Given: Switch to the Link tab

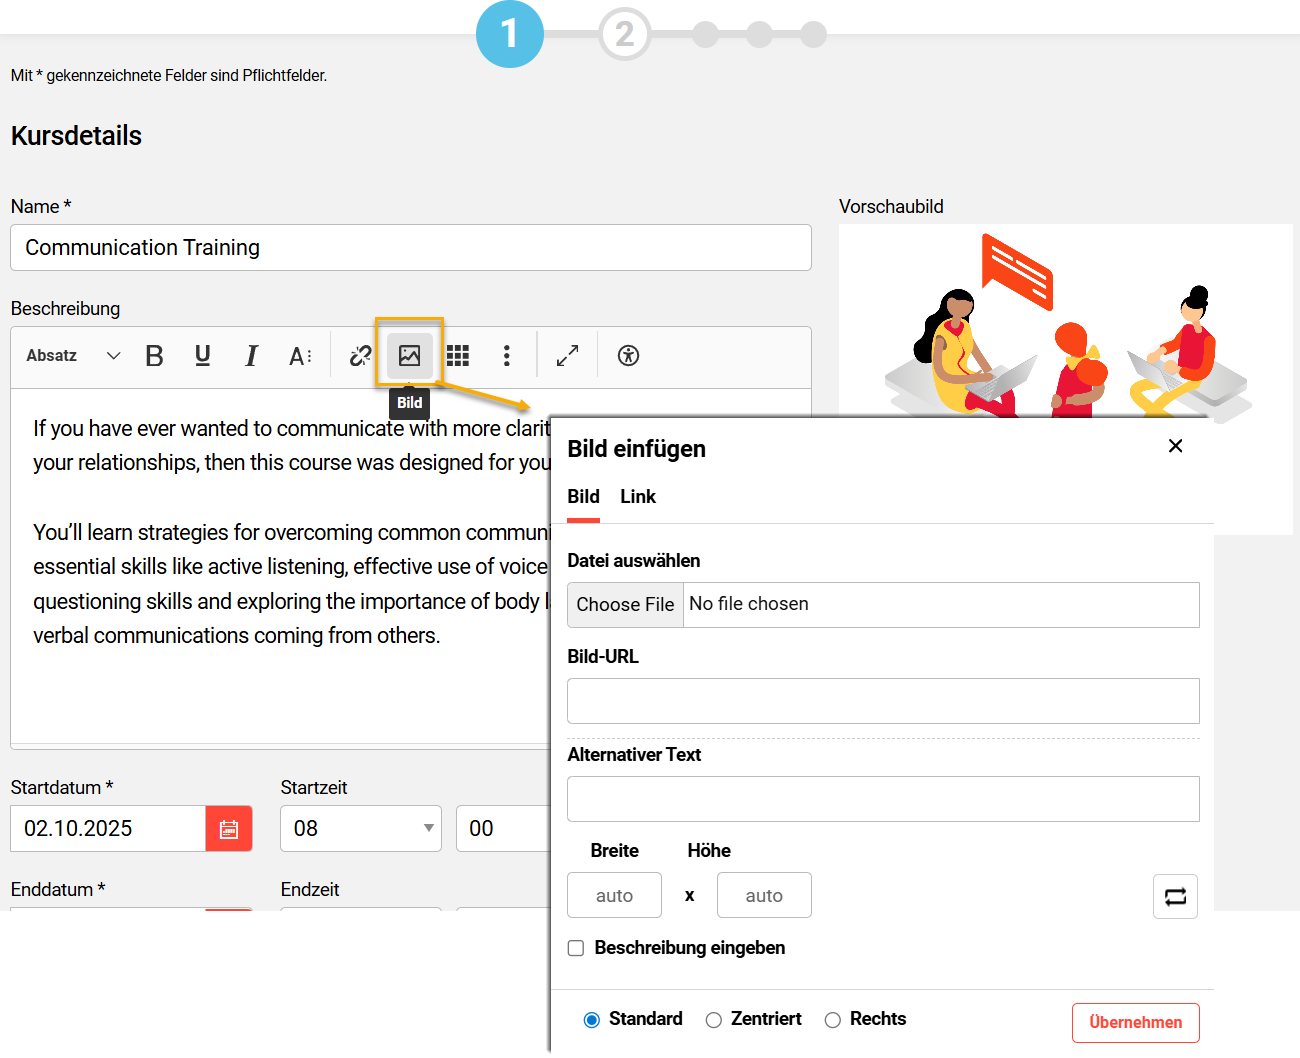Looking at the screenshot, I should 638,497.
